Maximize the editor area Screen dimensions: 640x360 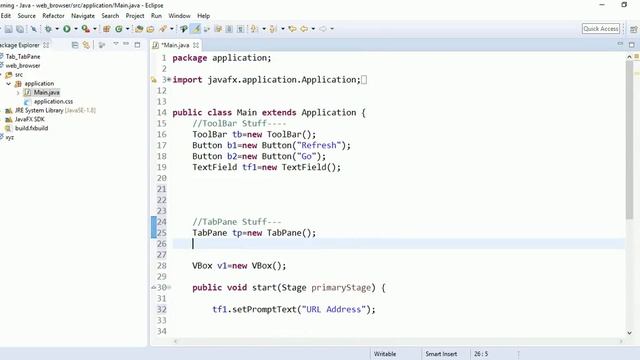coord(632,45)
